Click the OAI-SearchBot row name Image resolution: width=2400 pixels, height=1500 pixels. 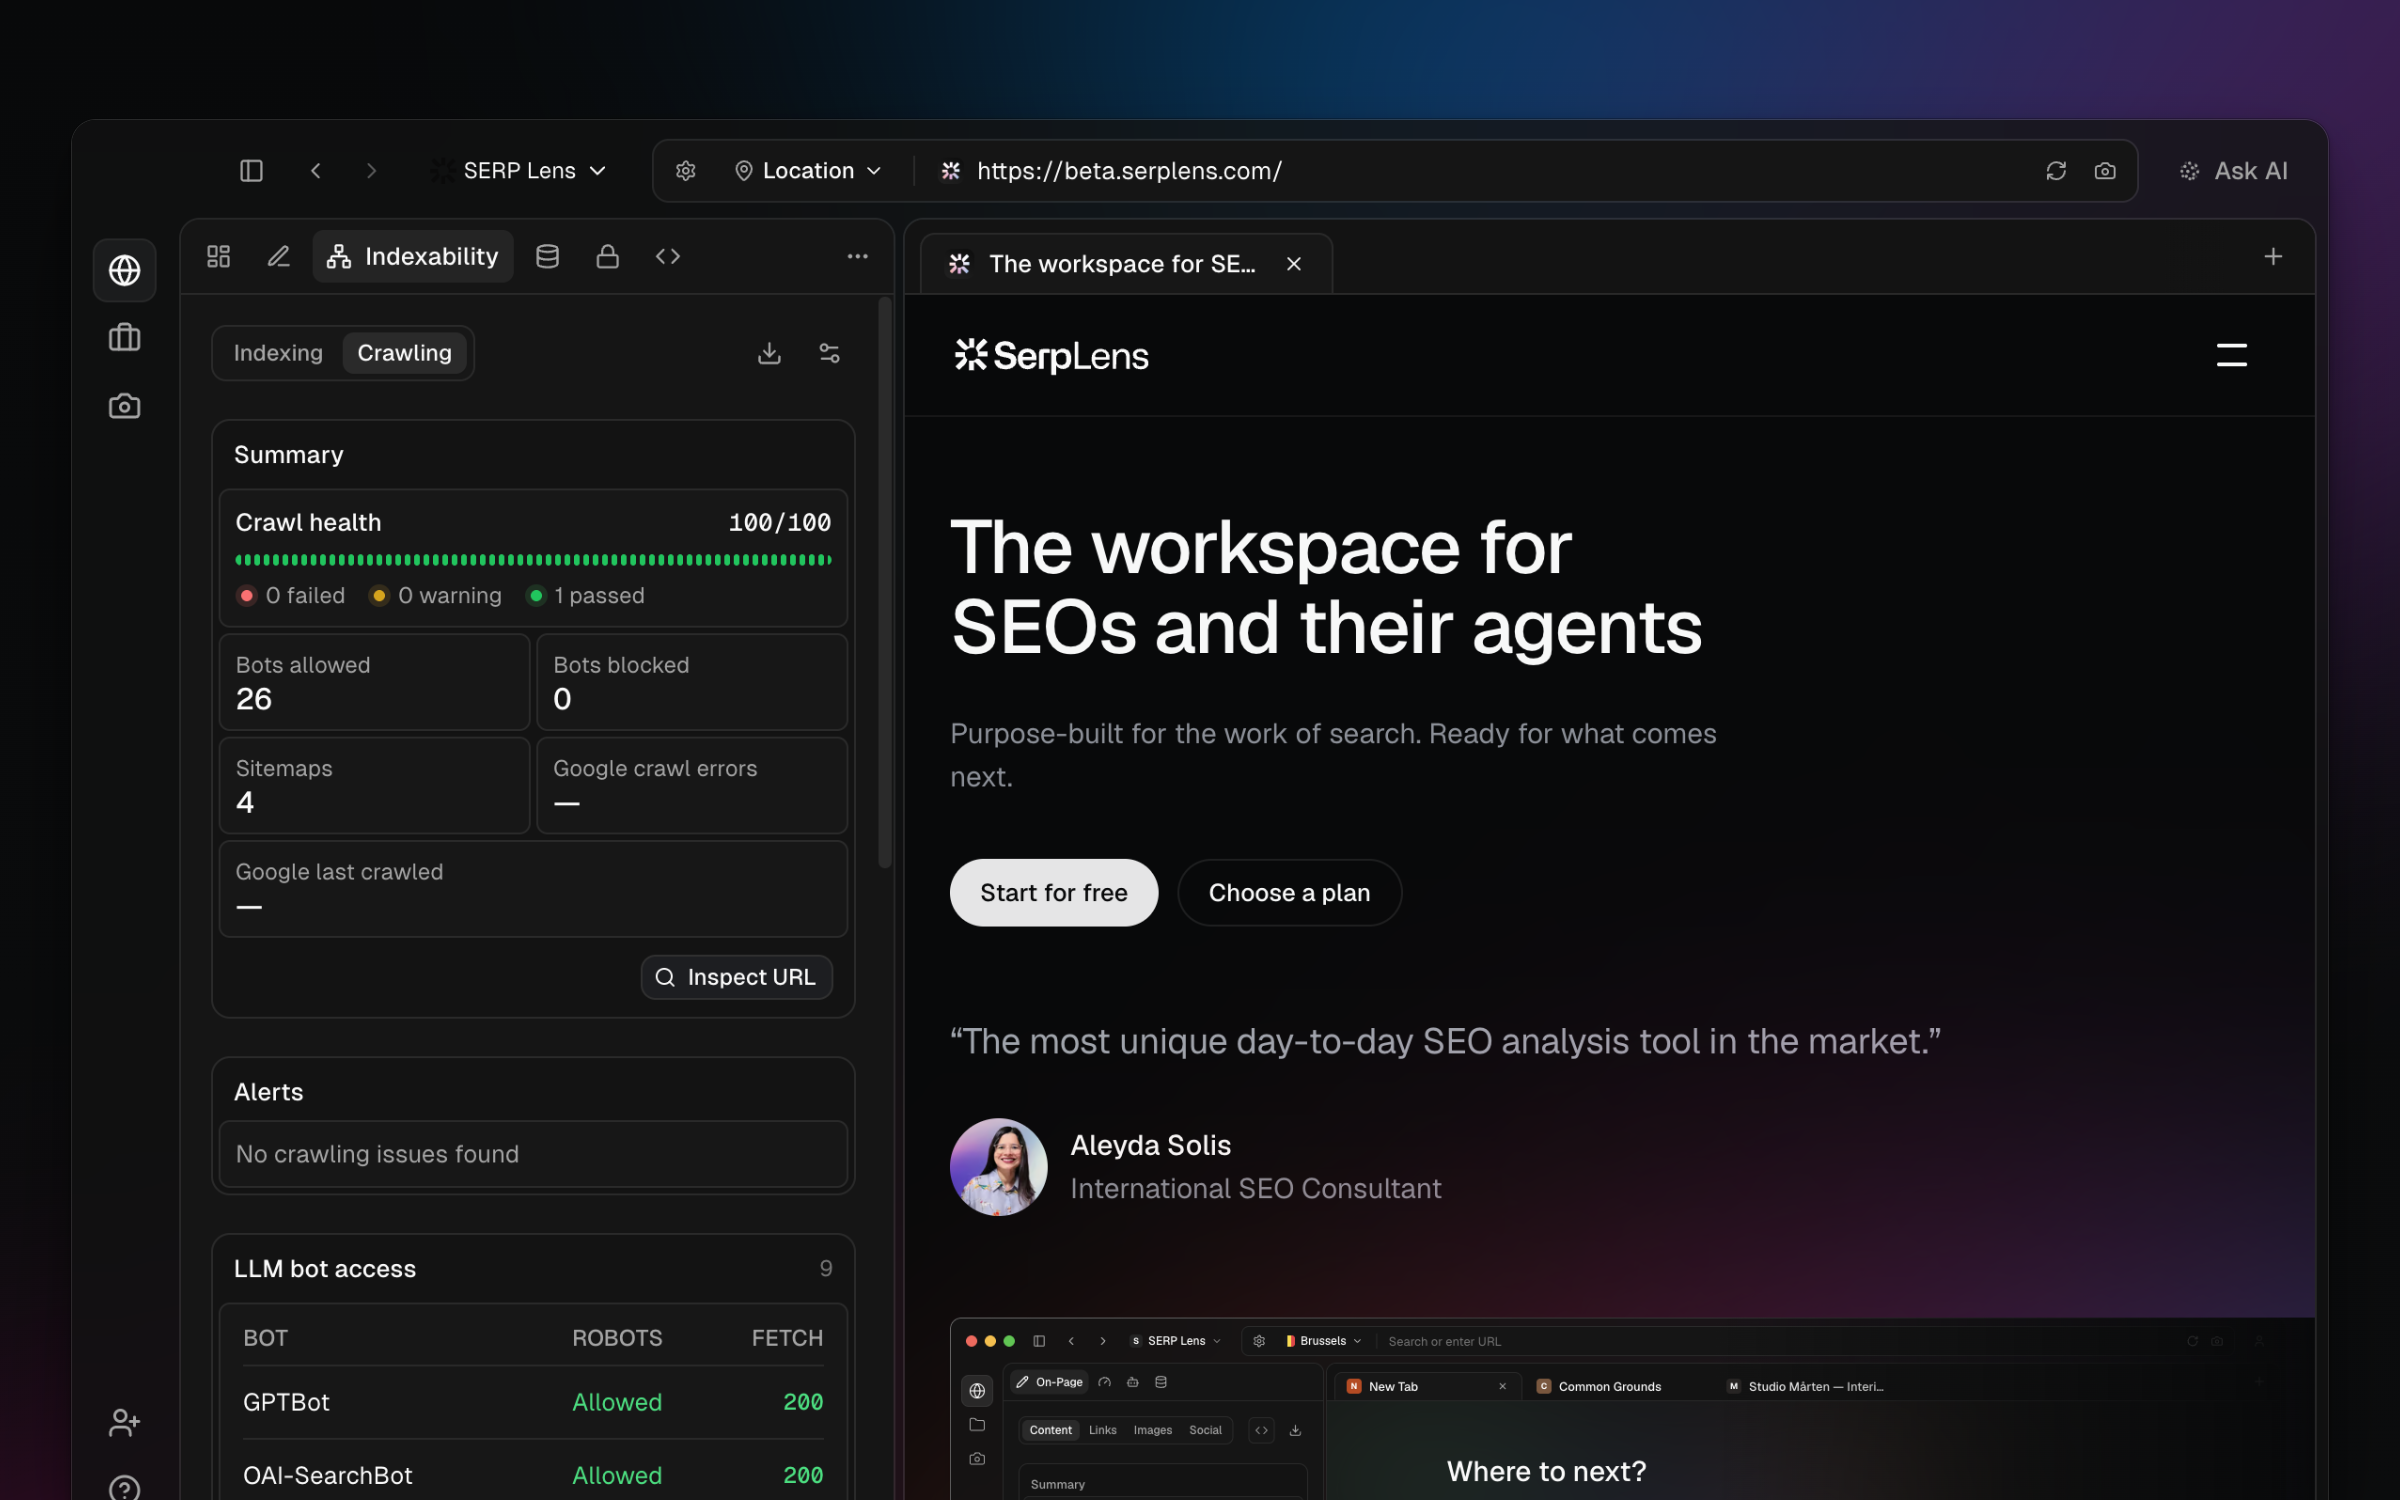point(328,1475)
